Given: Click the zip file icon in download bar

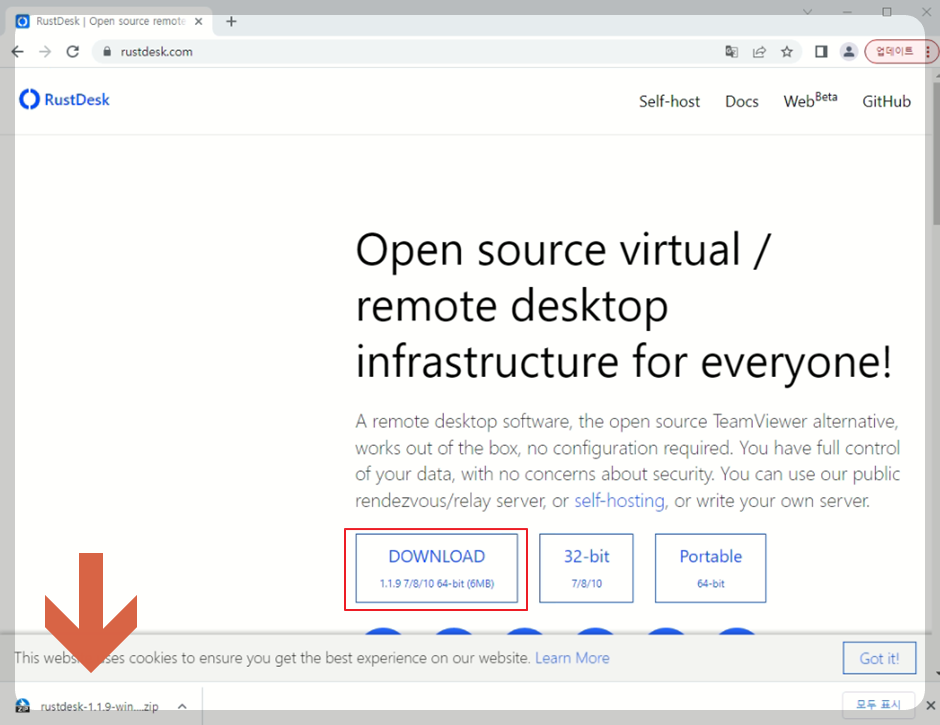Looking at the screenshot, I should [23, 706].
